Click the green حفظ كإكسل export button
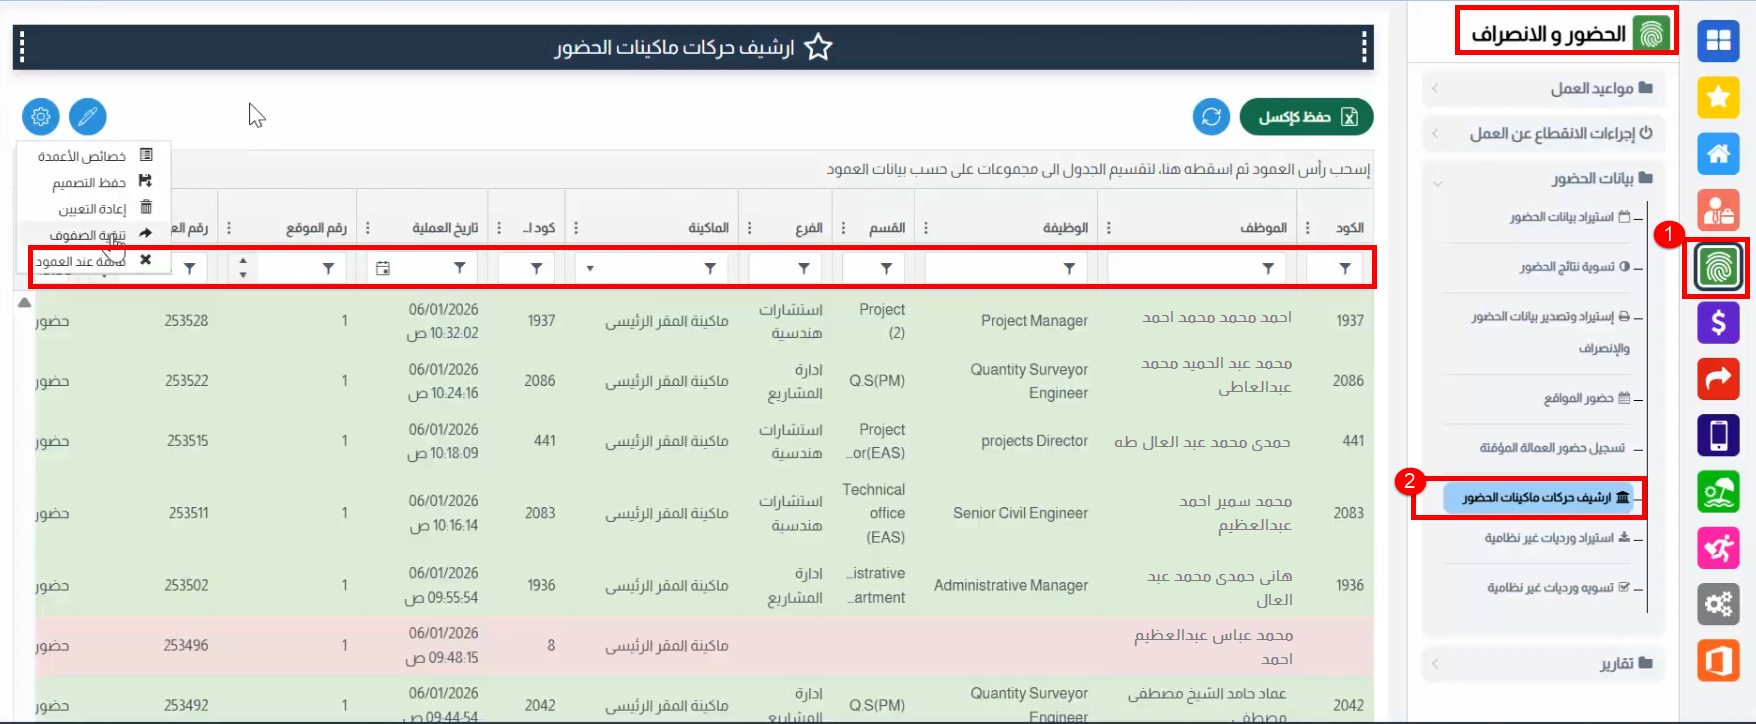Screen dimensions: 1756x724 coord(1306,117)
